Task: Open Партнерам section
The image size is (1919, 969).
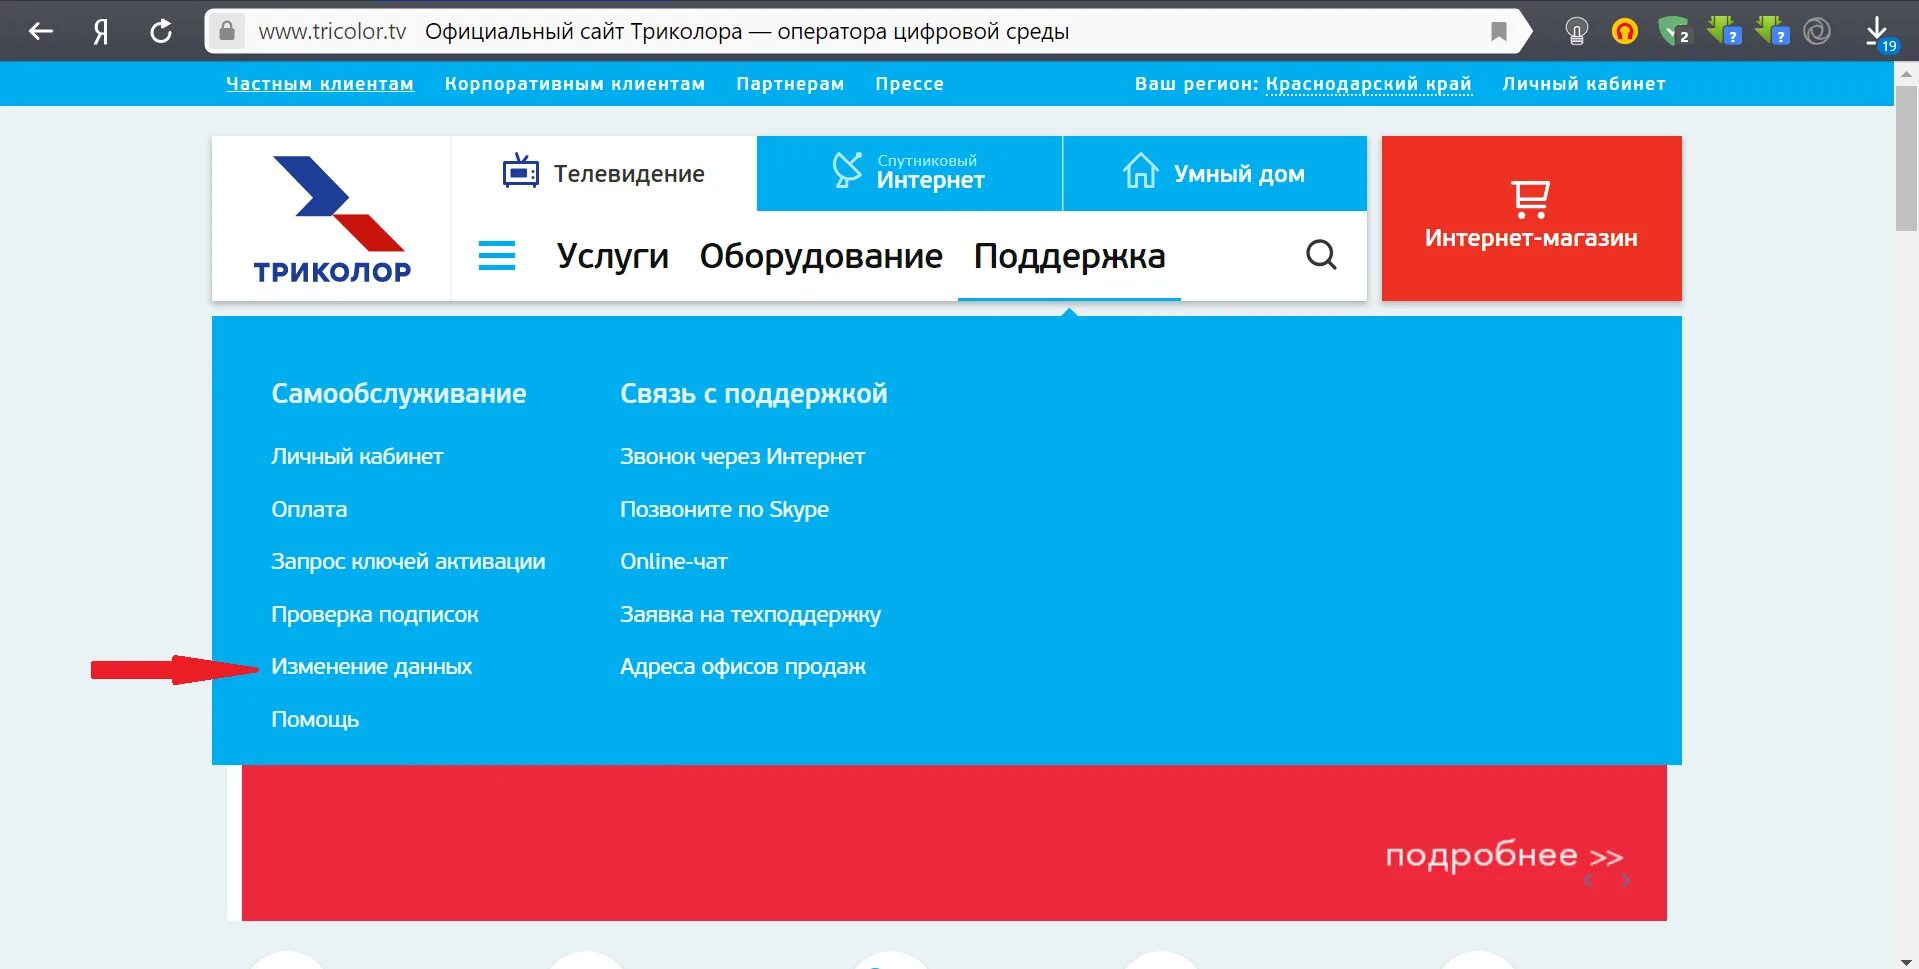Action: click(x=790, y=84)
